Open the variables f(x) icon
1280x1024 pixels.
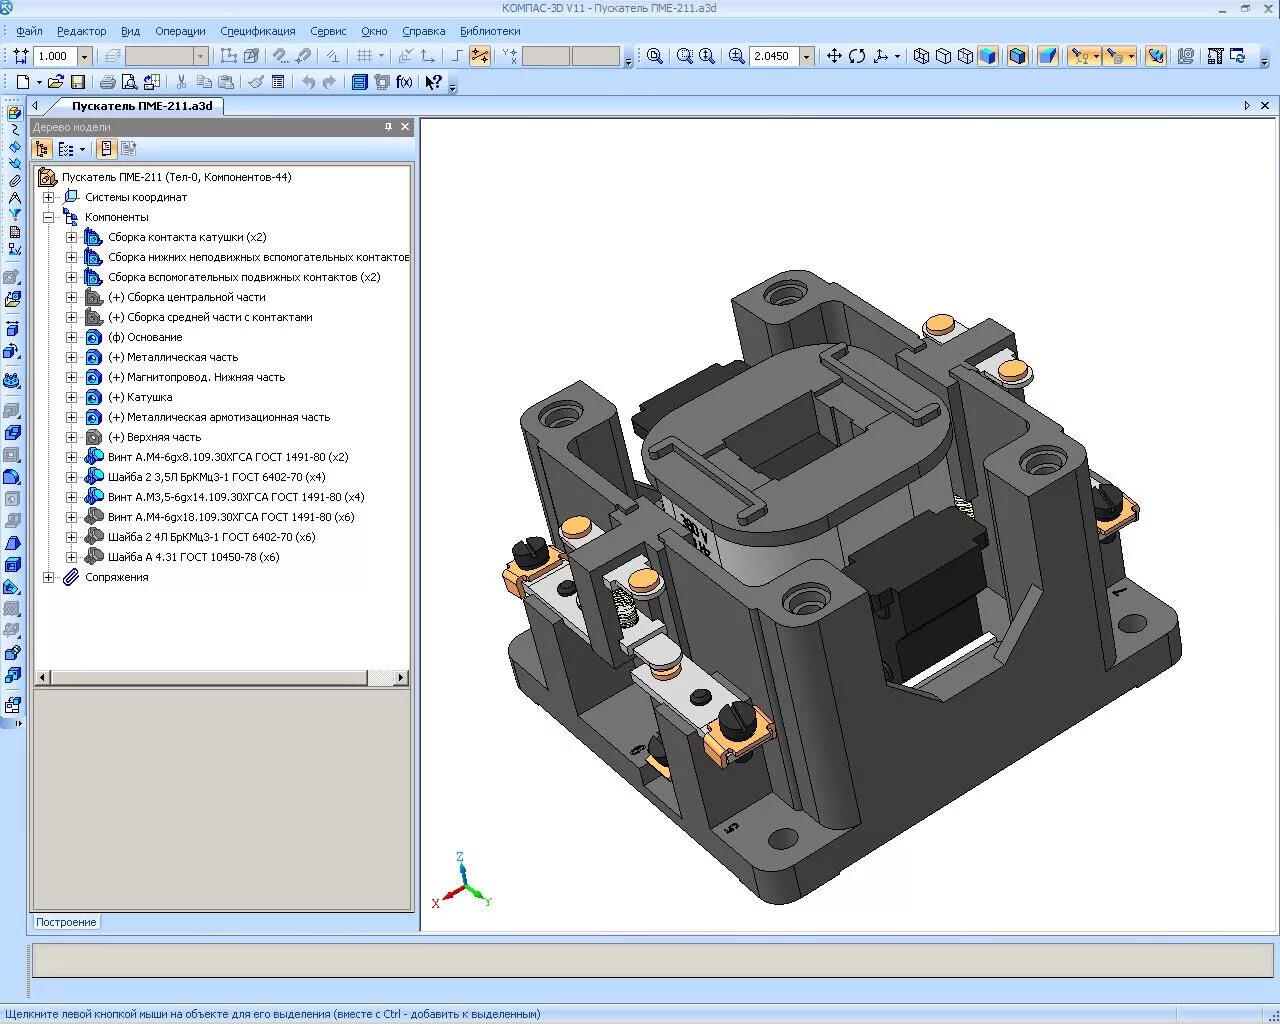tap(404, 82)
